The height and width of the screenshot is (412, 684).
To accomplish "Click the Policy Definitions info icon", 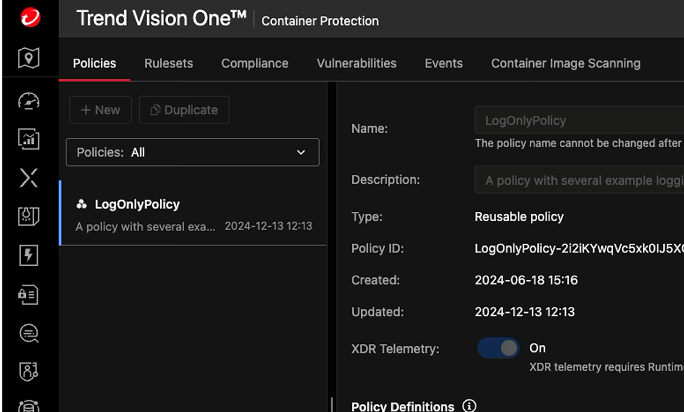I will coord(470,406).
